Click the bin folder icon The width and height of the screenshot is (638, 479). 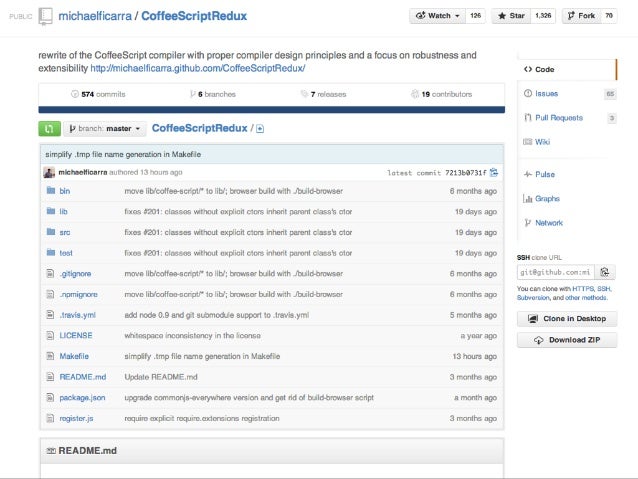click(51, 190)
